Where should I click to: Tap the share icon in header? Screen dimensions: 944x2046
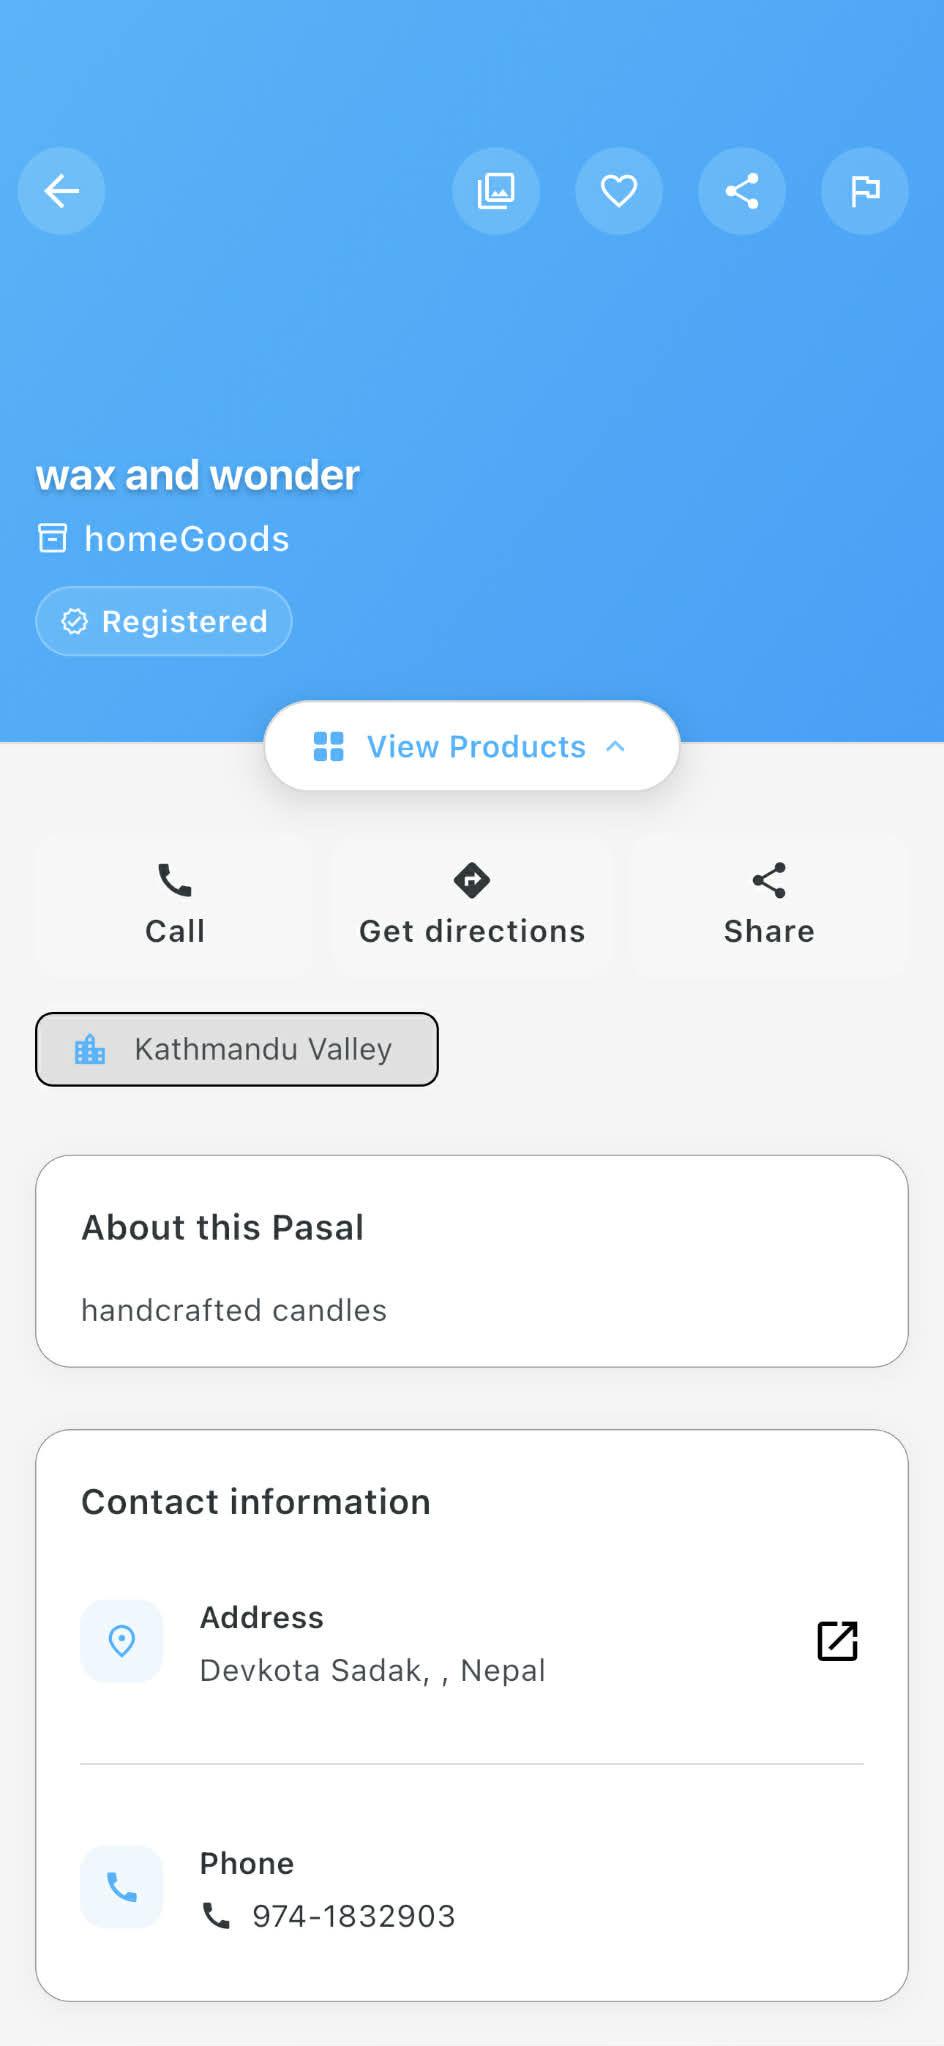pyautogui.click(x=742, y=191)
